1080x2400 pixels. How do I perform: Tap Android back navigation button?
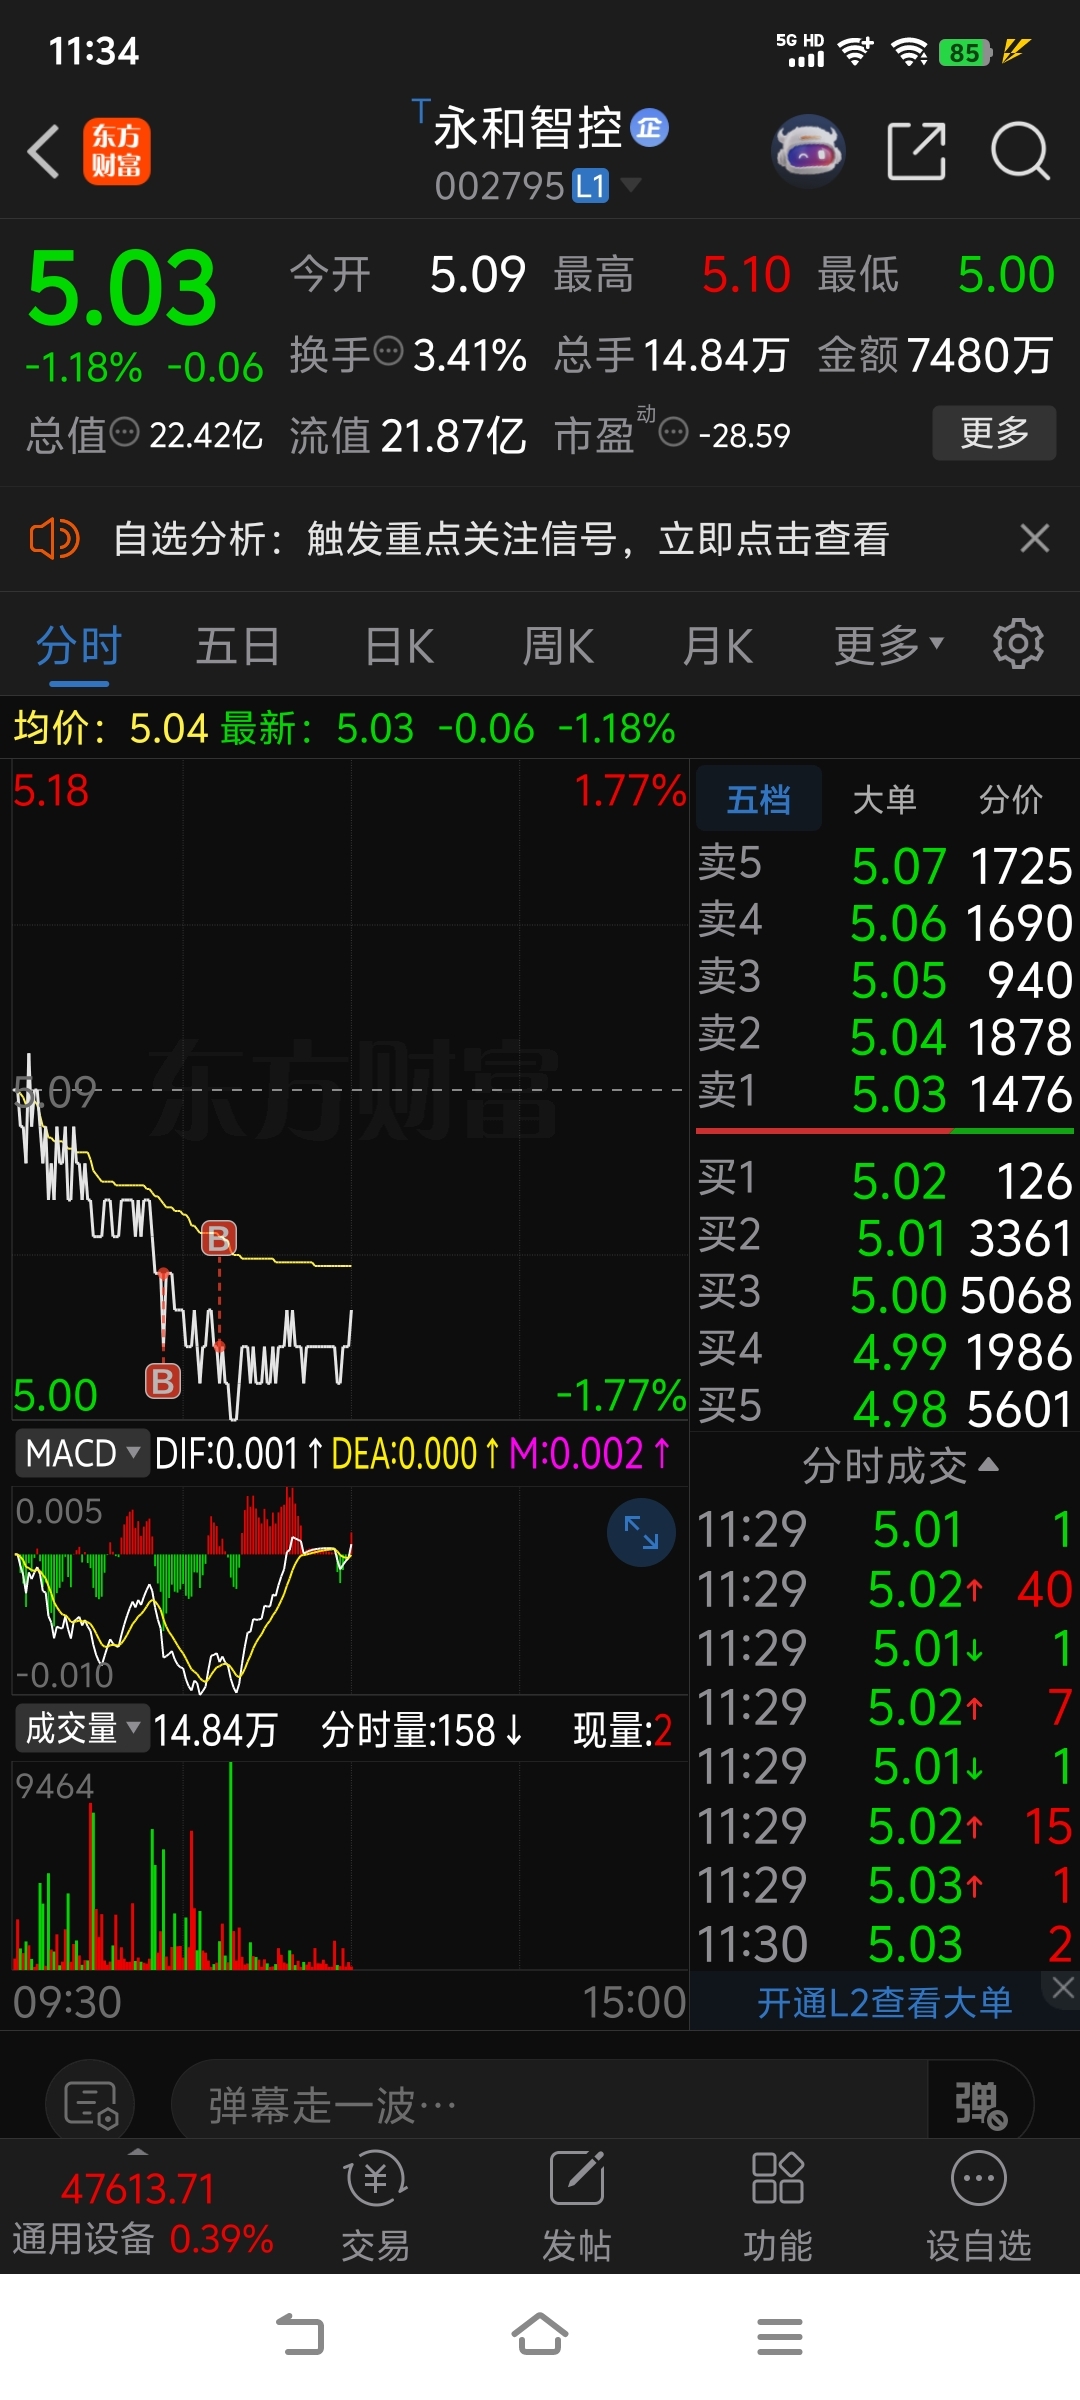pyautogui.click(x=300, y=2336)
